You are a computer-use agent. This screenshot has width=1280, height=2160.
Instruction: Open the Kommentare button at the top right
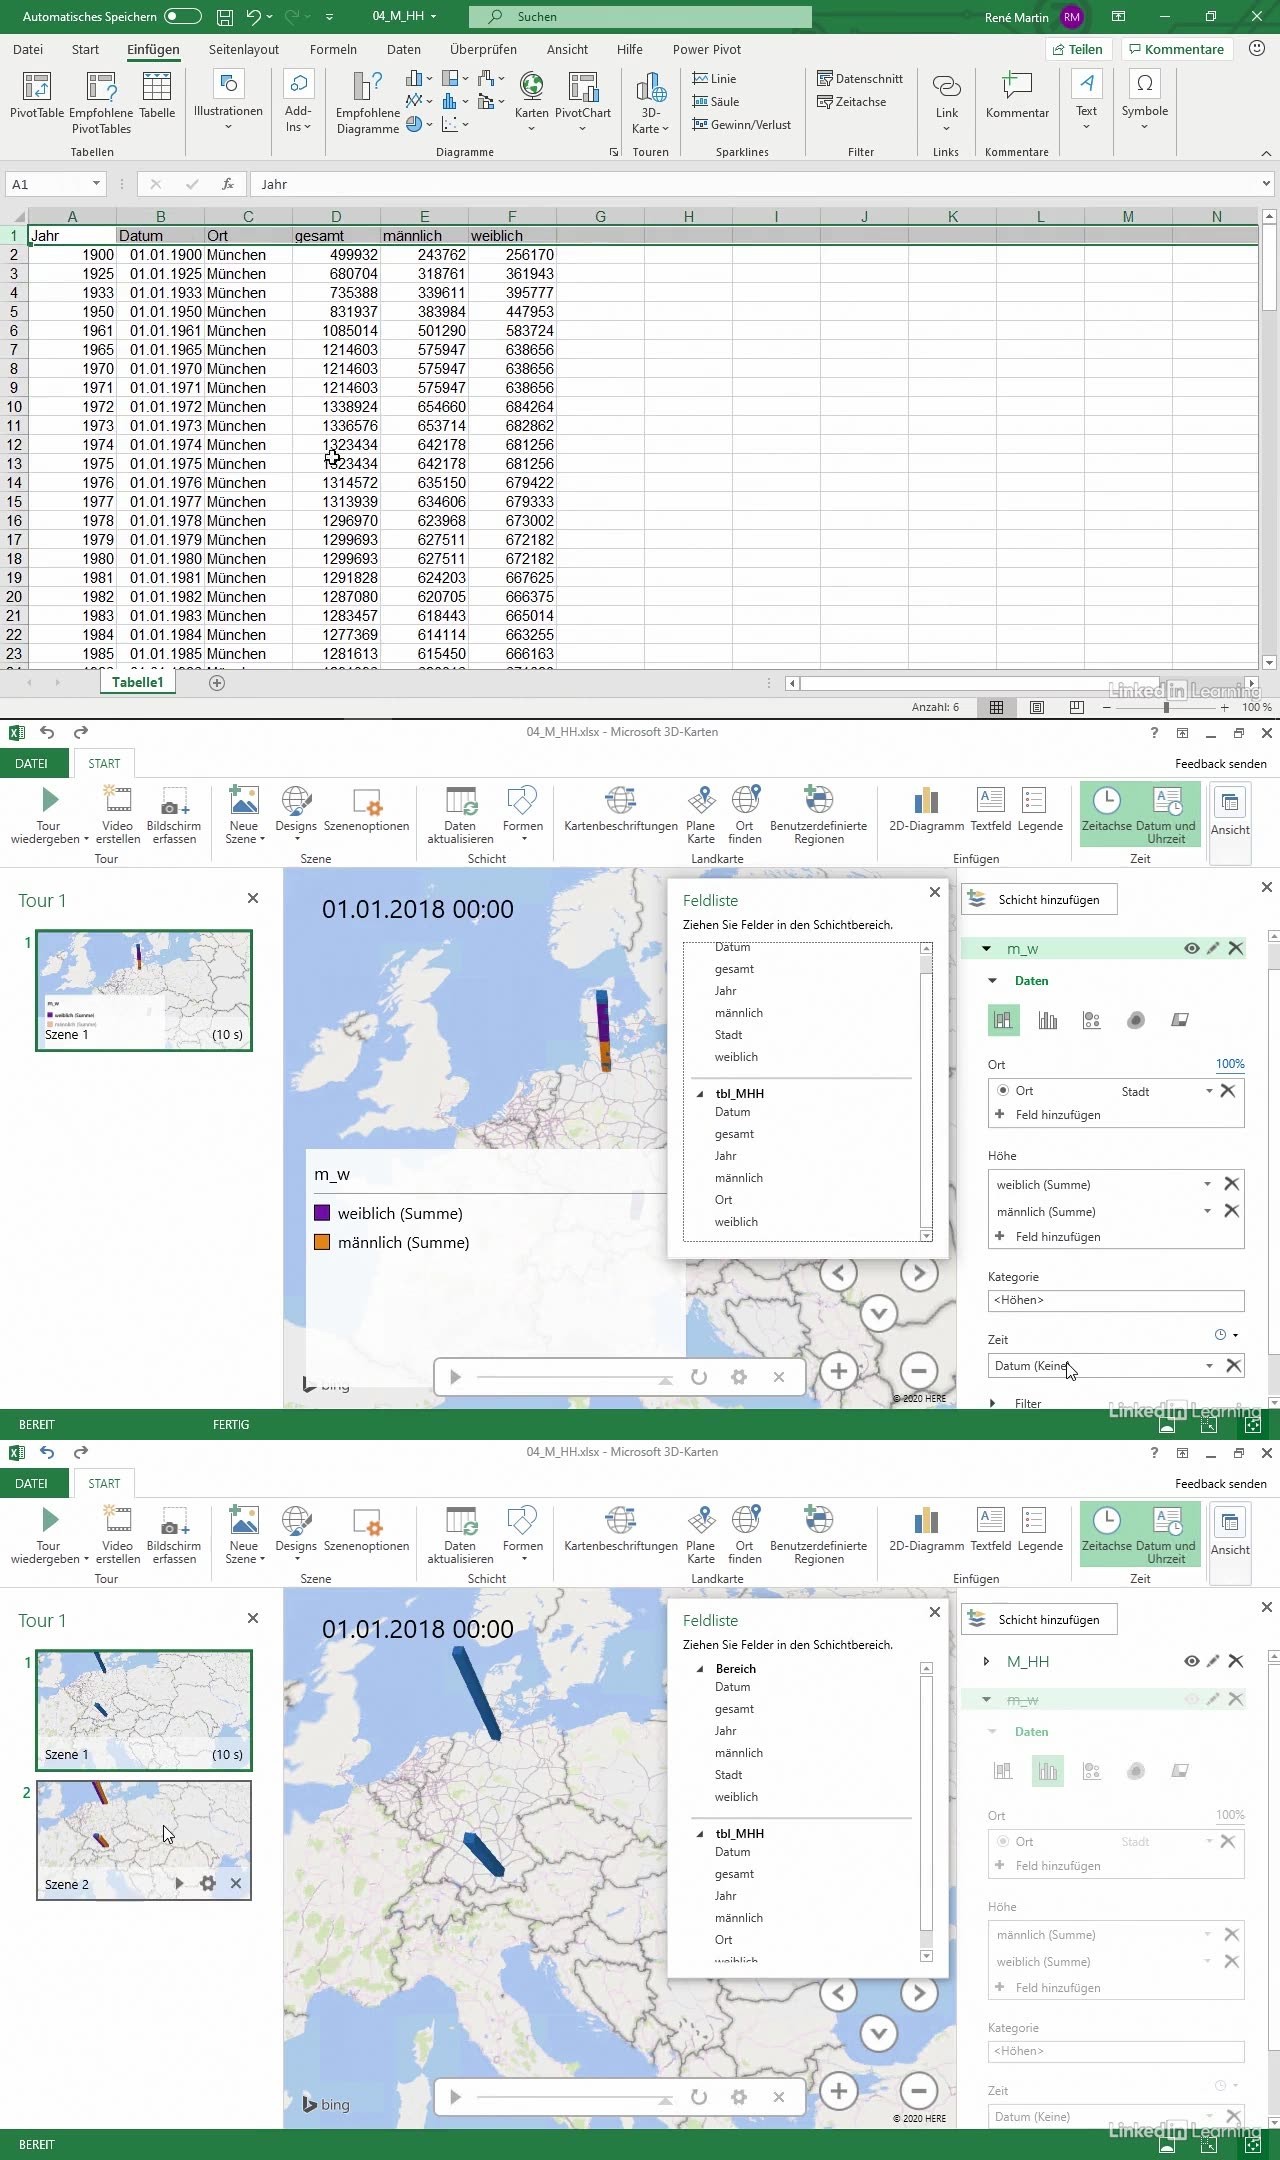coord(1175,49)
